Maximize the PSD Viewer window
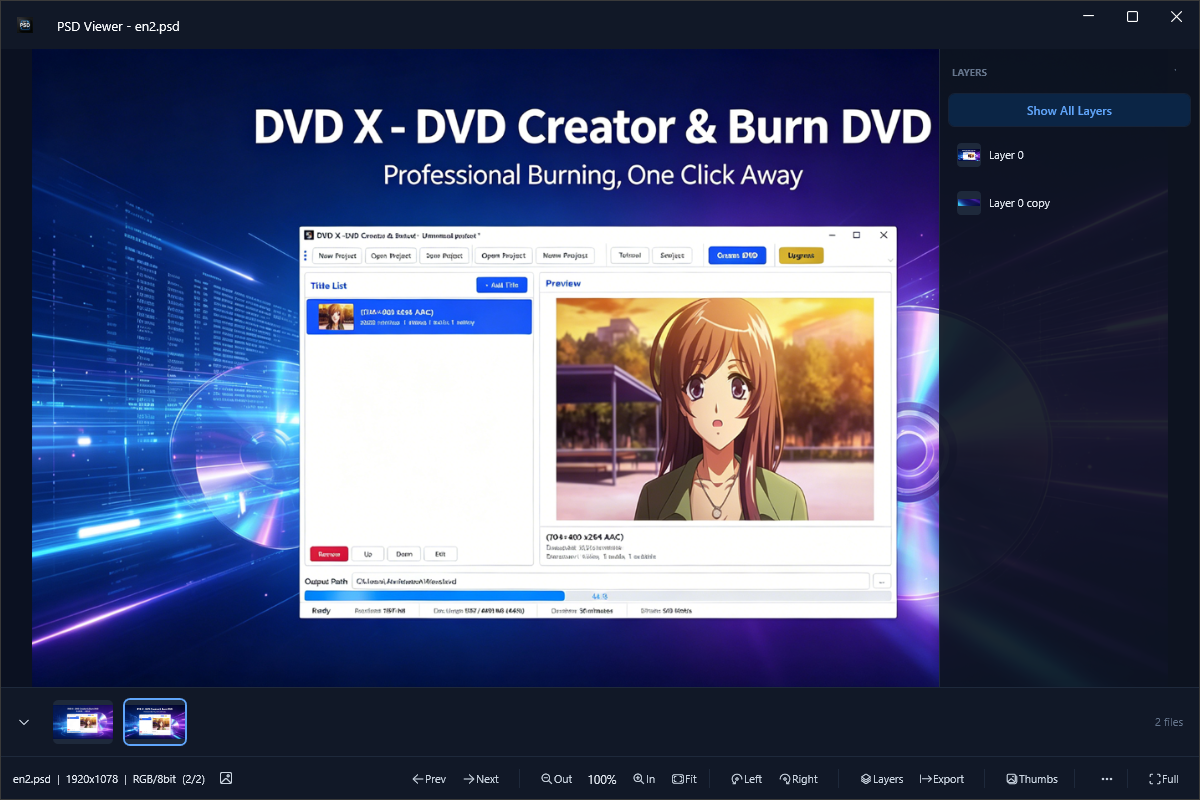The image size is (1200, 800). coord(1132,17)
